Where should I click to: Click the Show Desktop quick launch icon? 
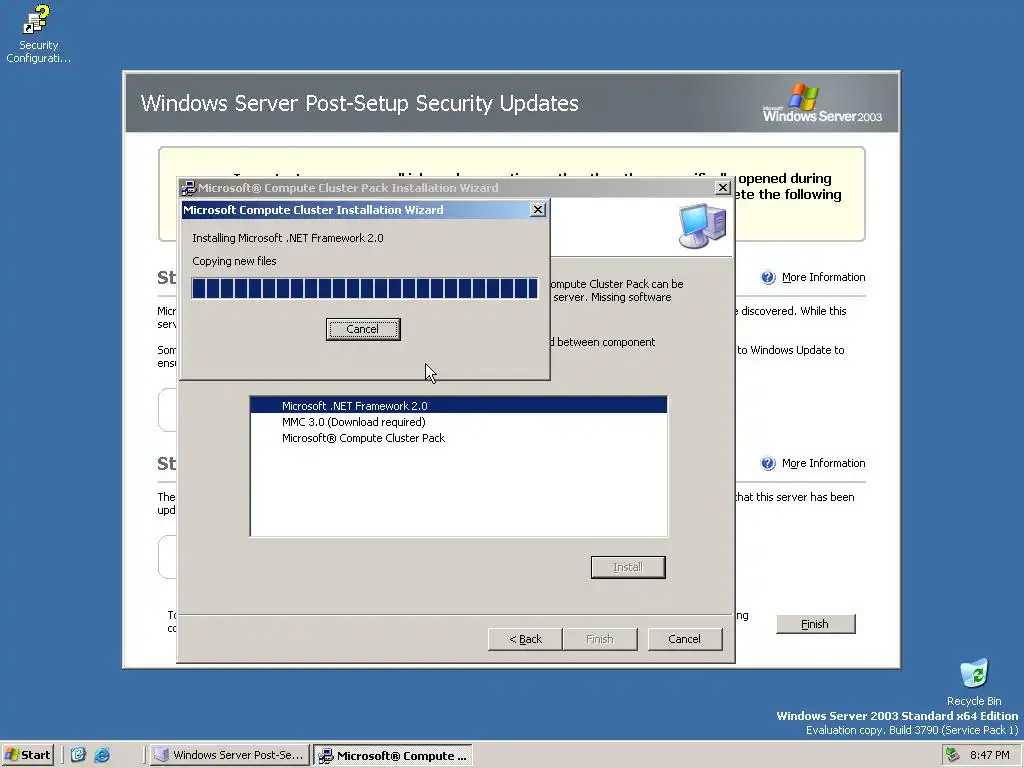[x=78, y=755]
